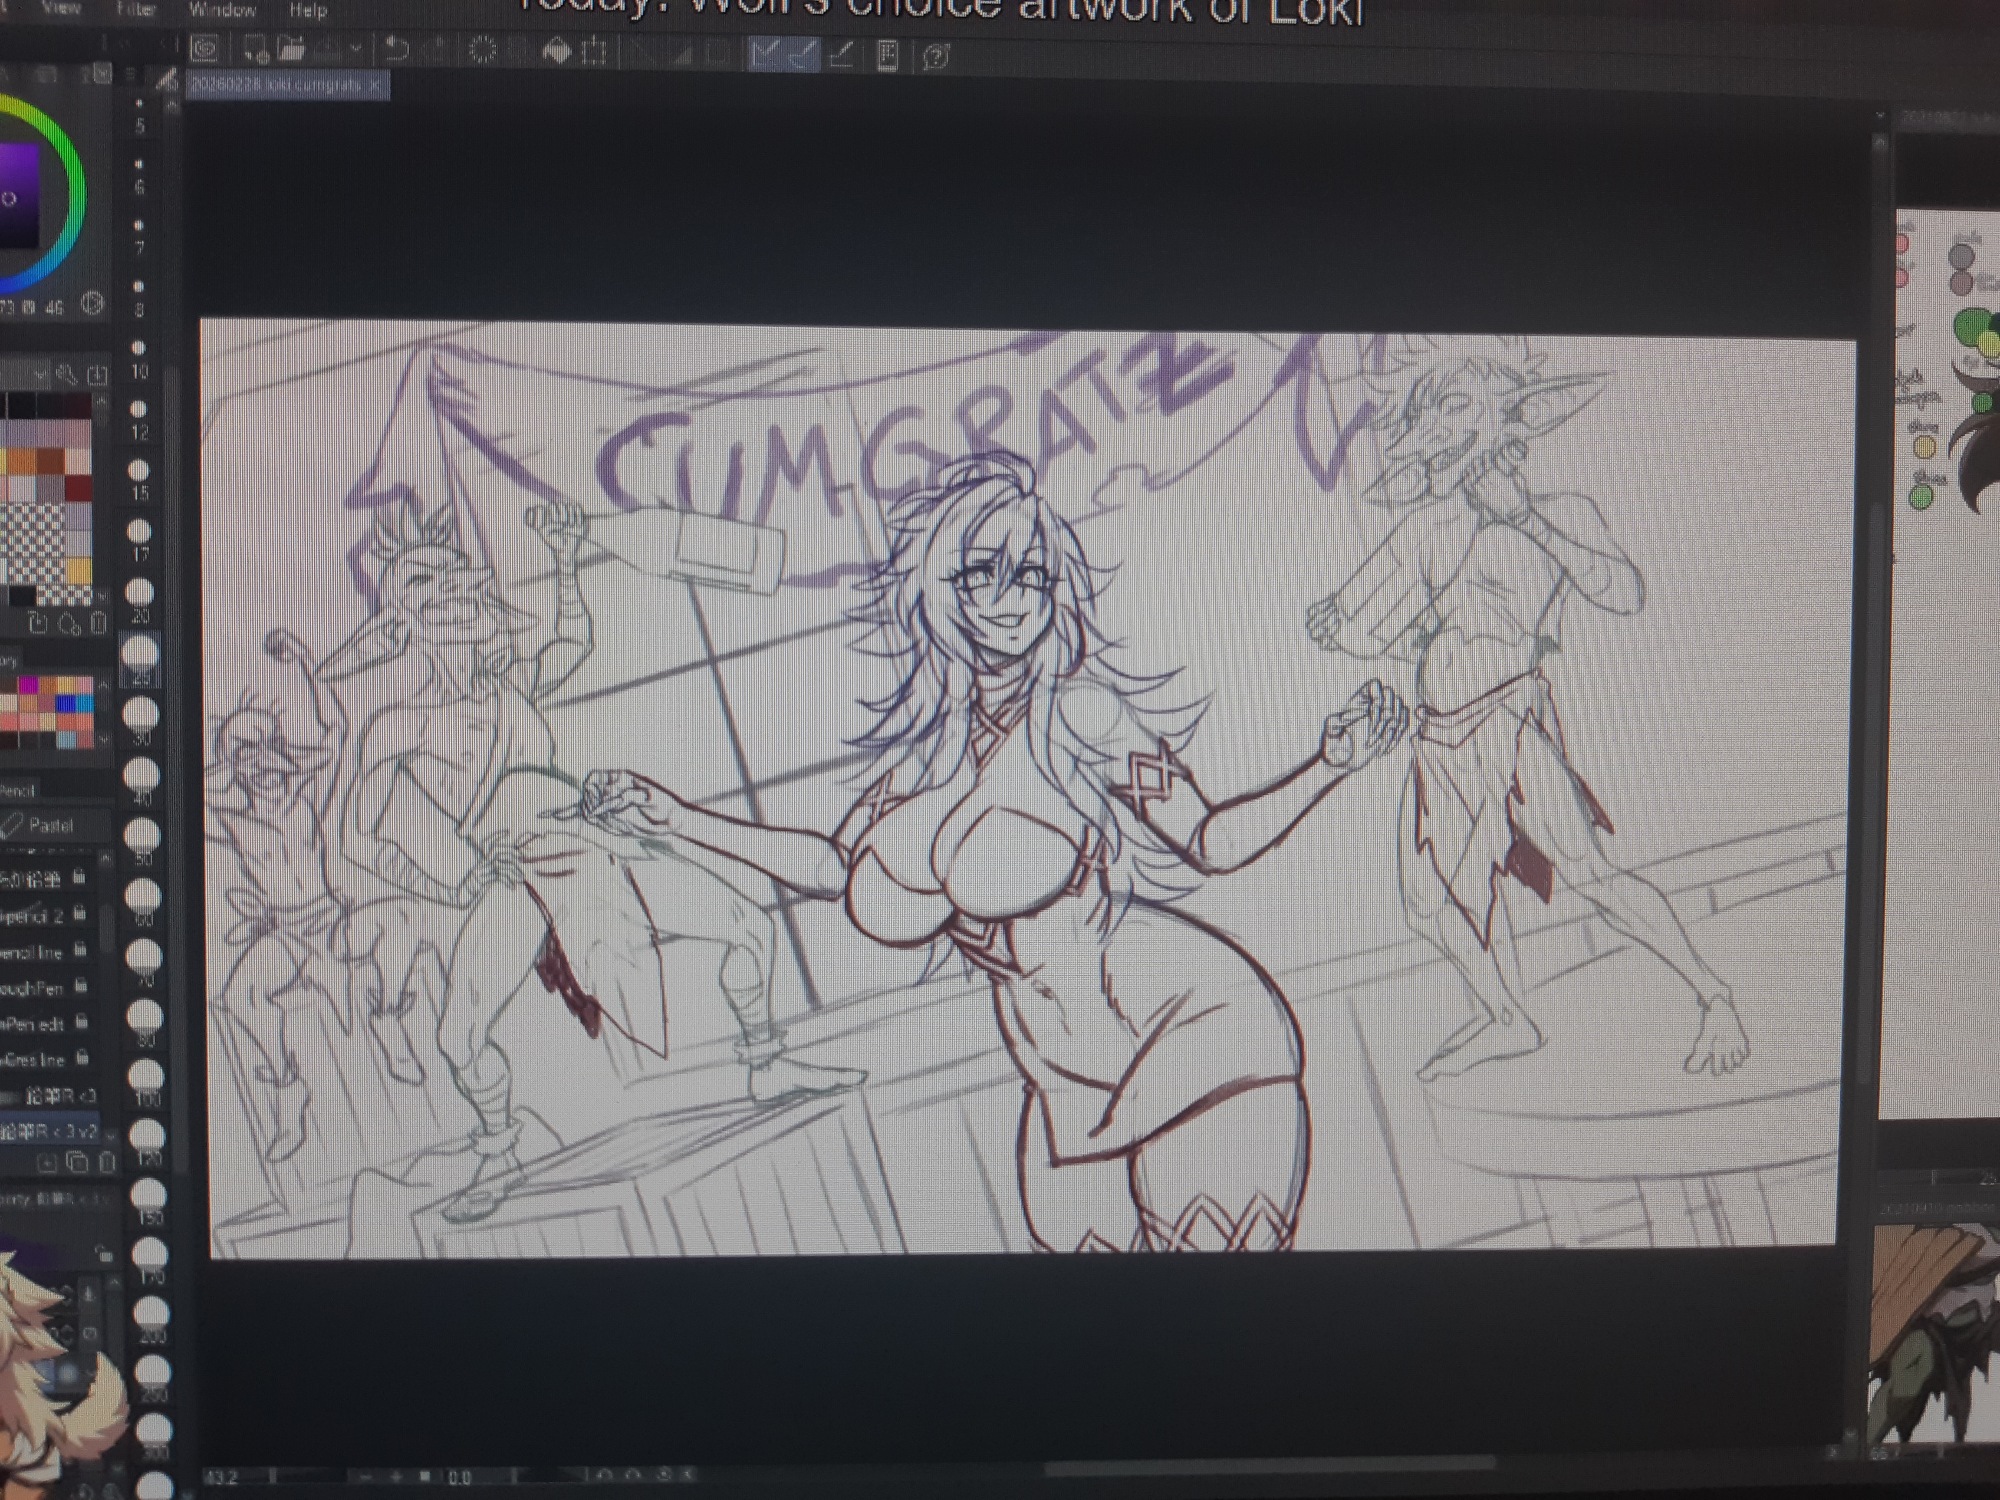Click the smartphone connection icon
The height and width of the screenshot is (1500, 2000).
tap(887, 56)
